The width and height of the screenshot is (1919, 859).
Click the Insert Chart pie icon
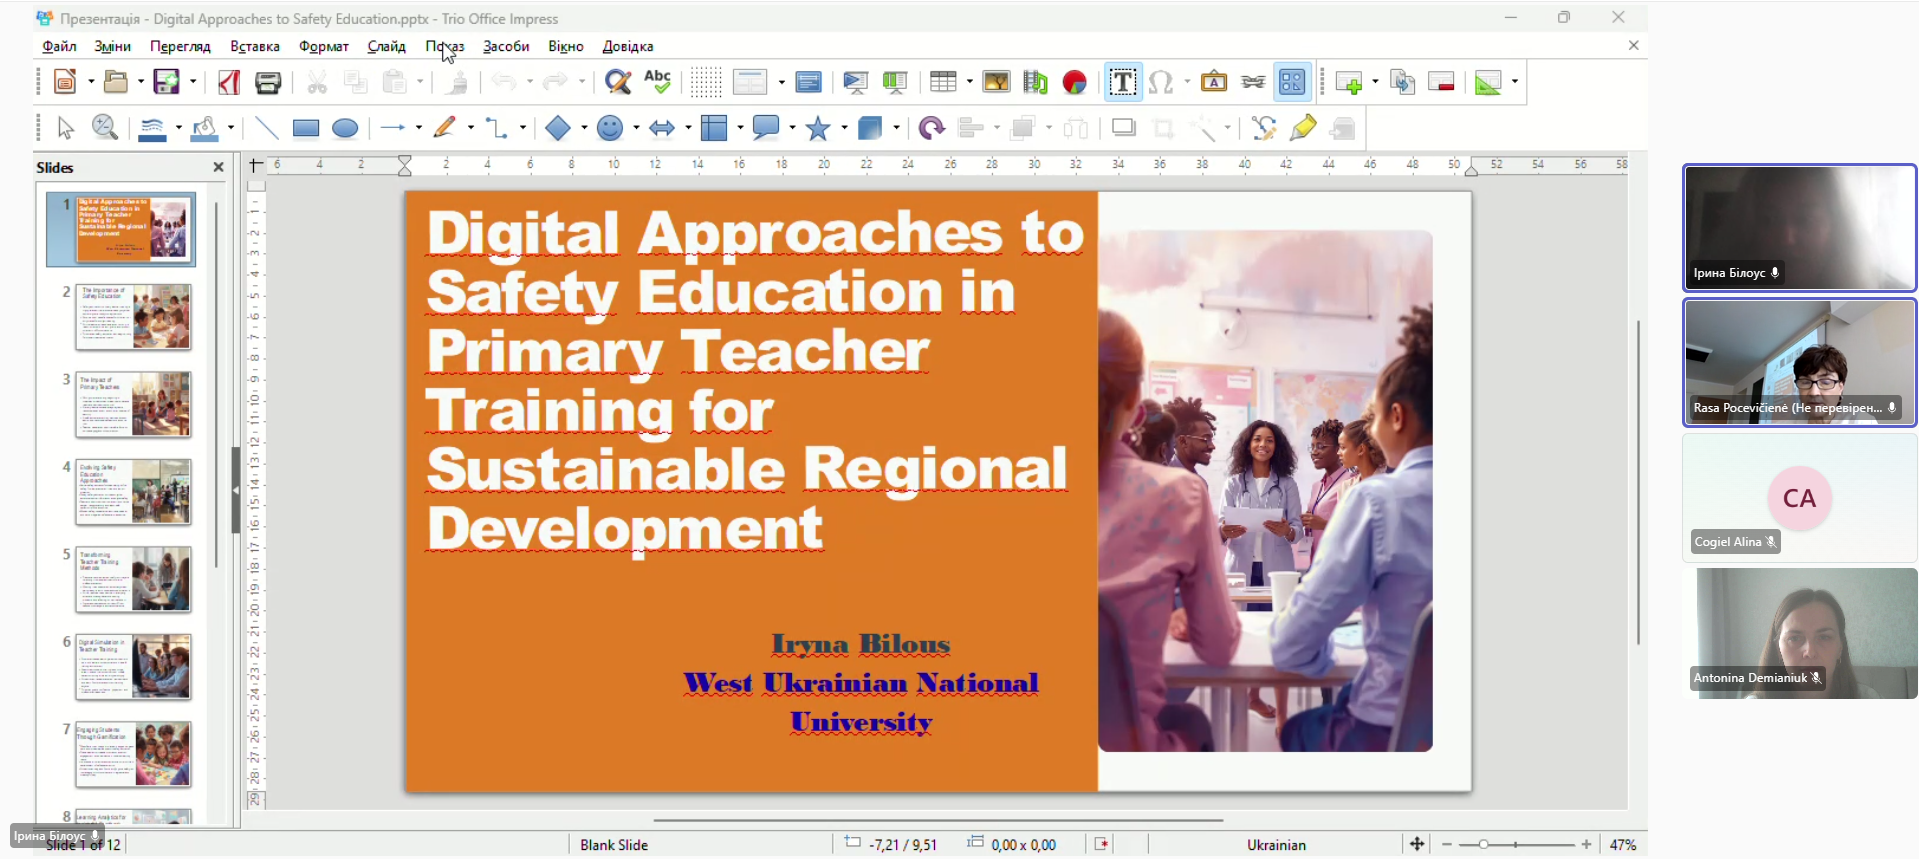pos(1075,82)
